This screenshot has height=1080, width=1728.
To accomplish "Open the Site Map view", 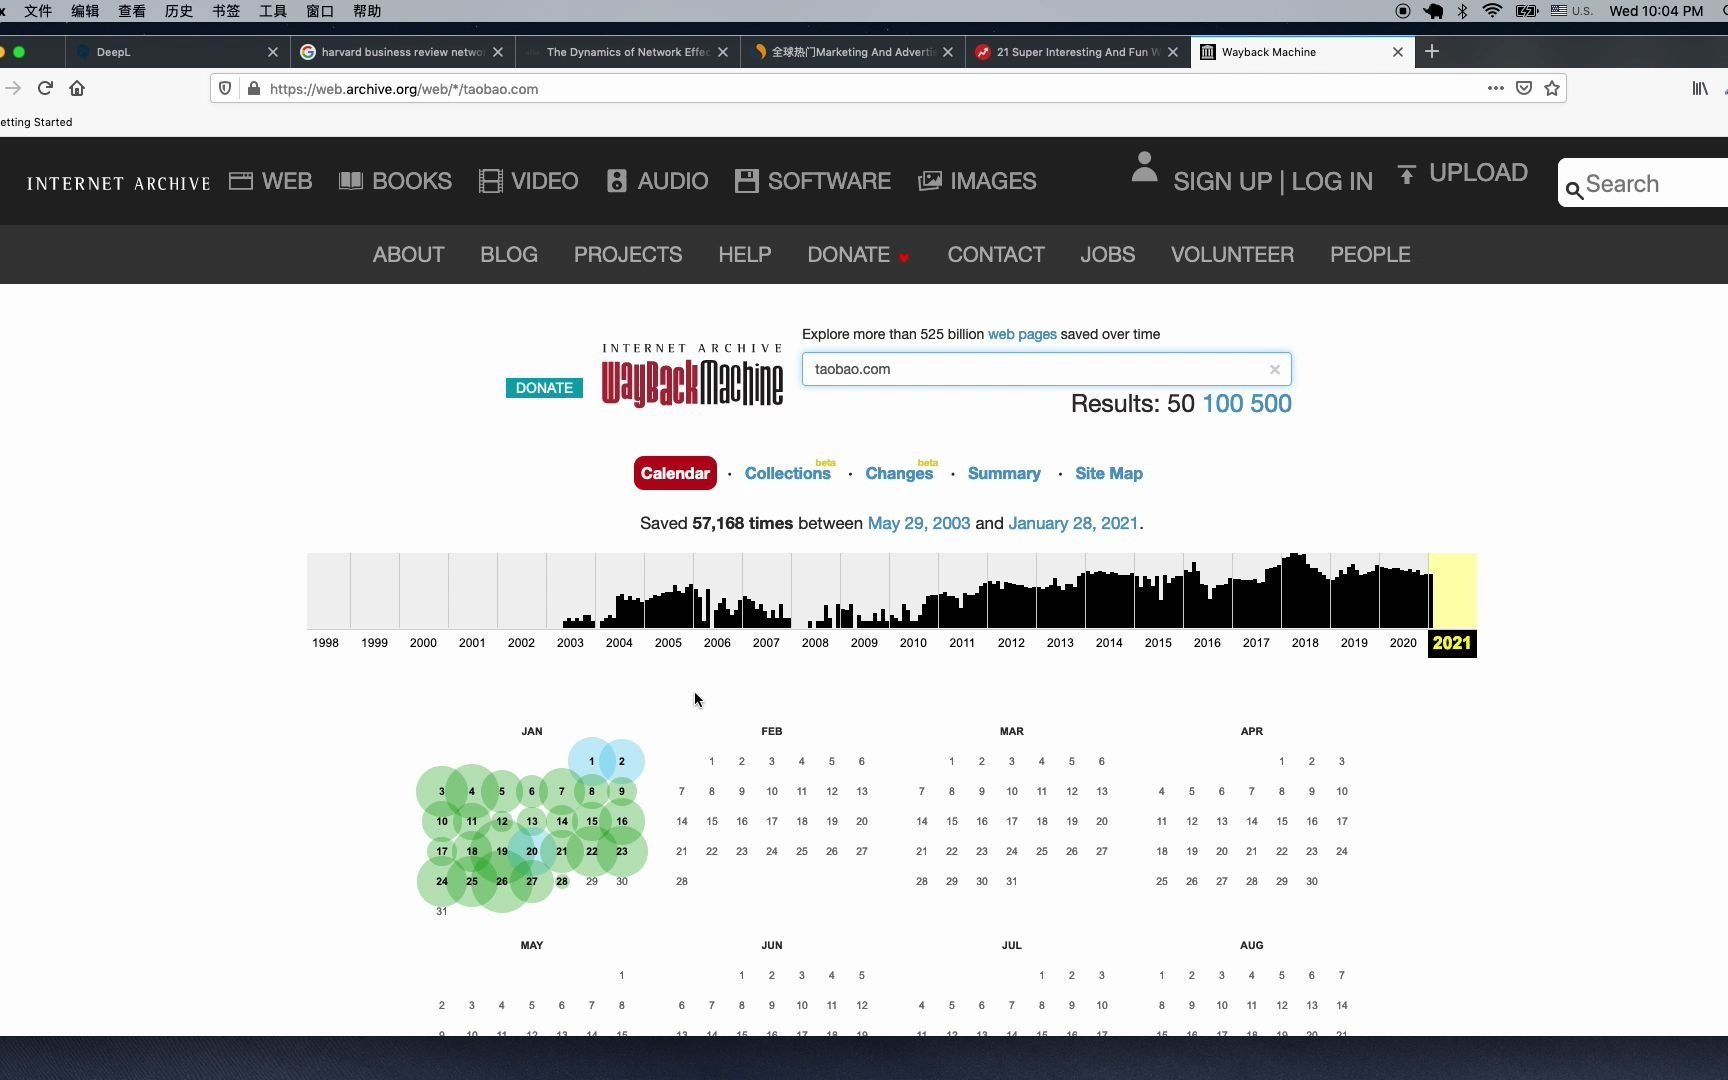I will point(1109,473).
